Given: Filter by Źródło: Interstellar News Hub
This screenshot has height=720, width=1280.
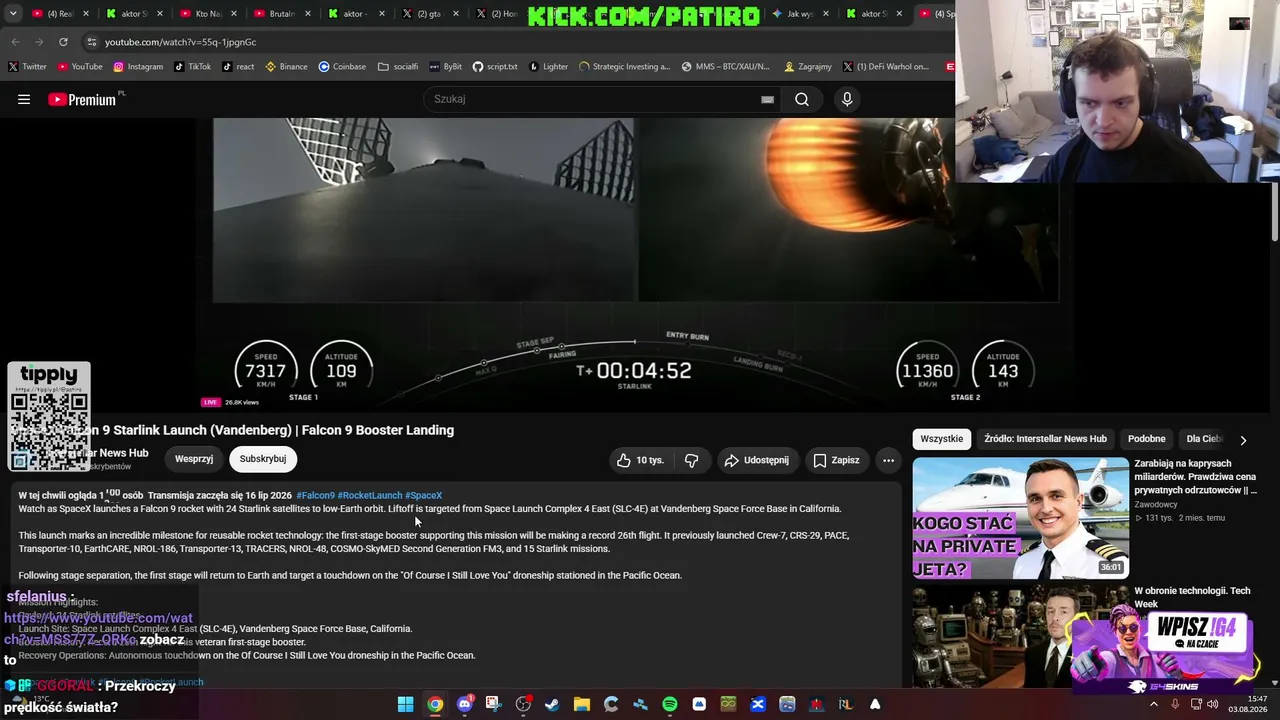Looking at the screenshot, I should (x=1045, y=439).
